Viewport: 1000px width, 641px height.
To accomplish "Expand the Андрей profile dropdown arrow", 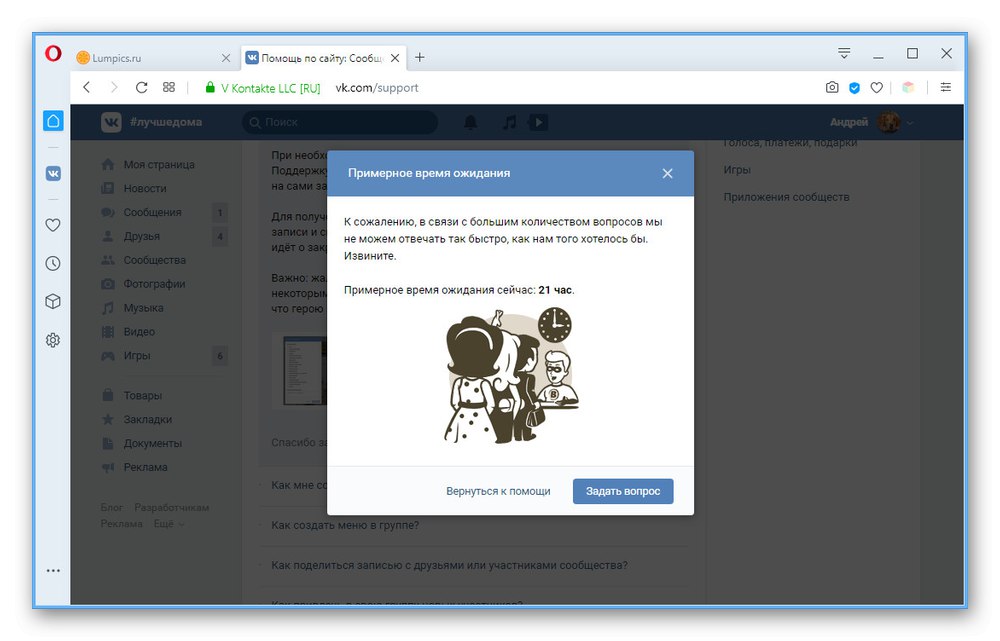I will pos(910,122).
